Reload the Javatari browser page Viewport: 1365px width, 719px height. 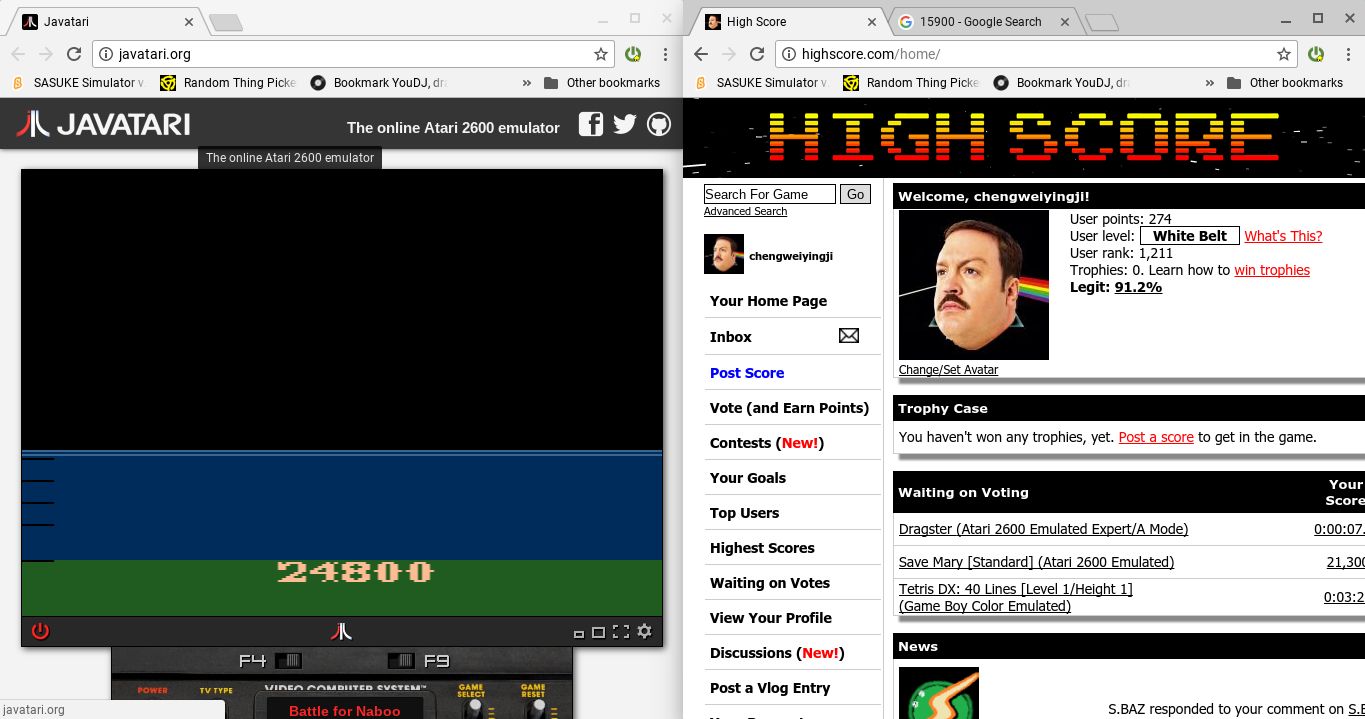tap(73, 54)
